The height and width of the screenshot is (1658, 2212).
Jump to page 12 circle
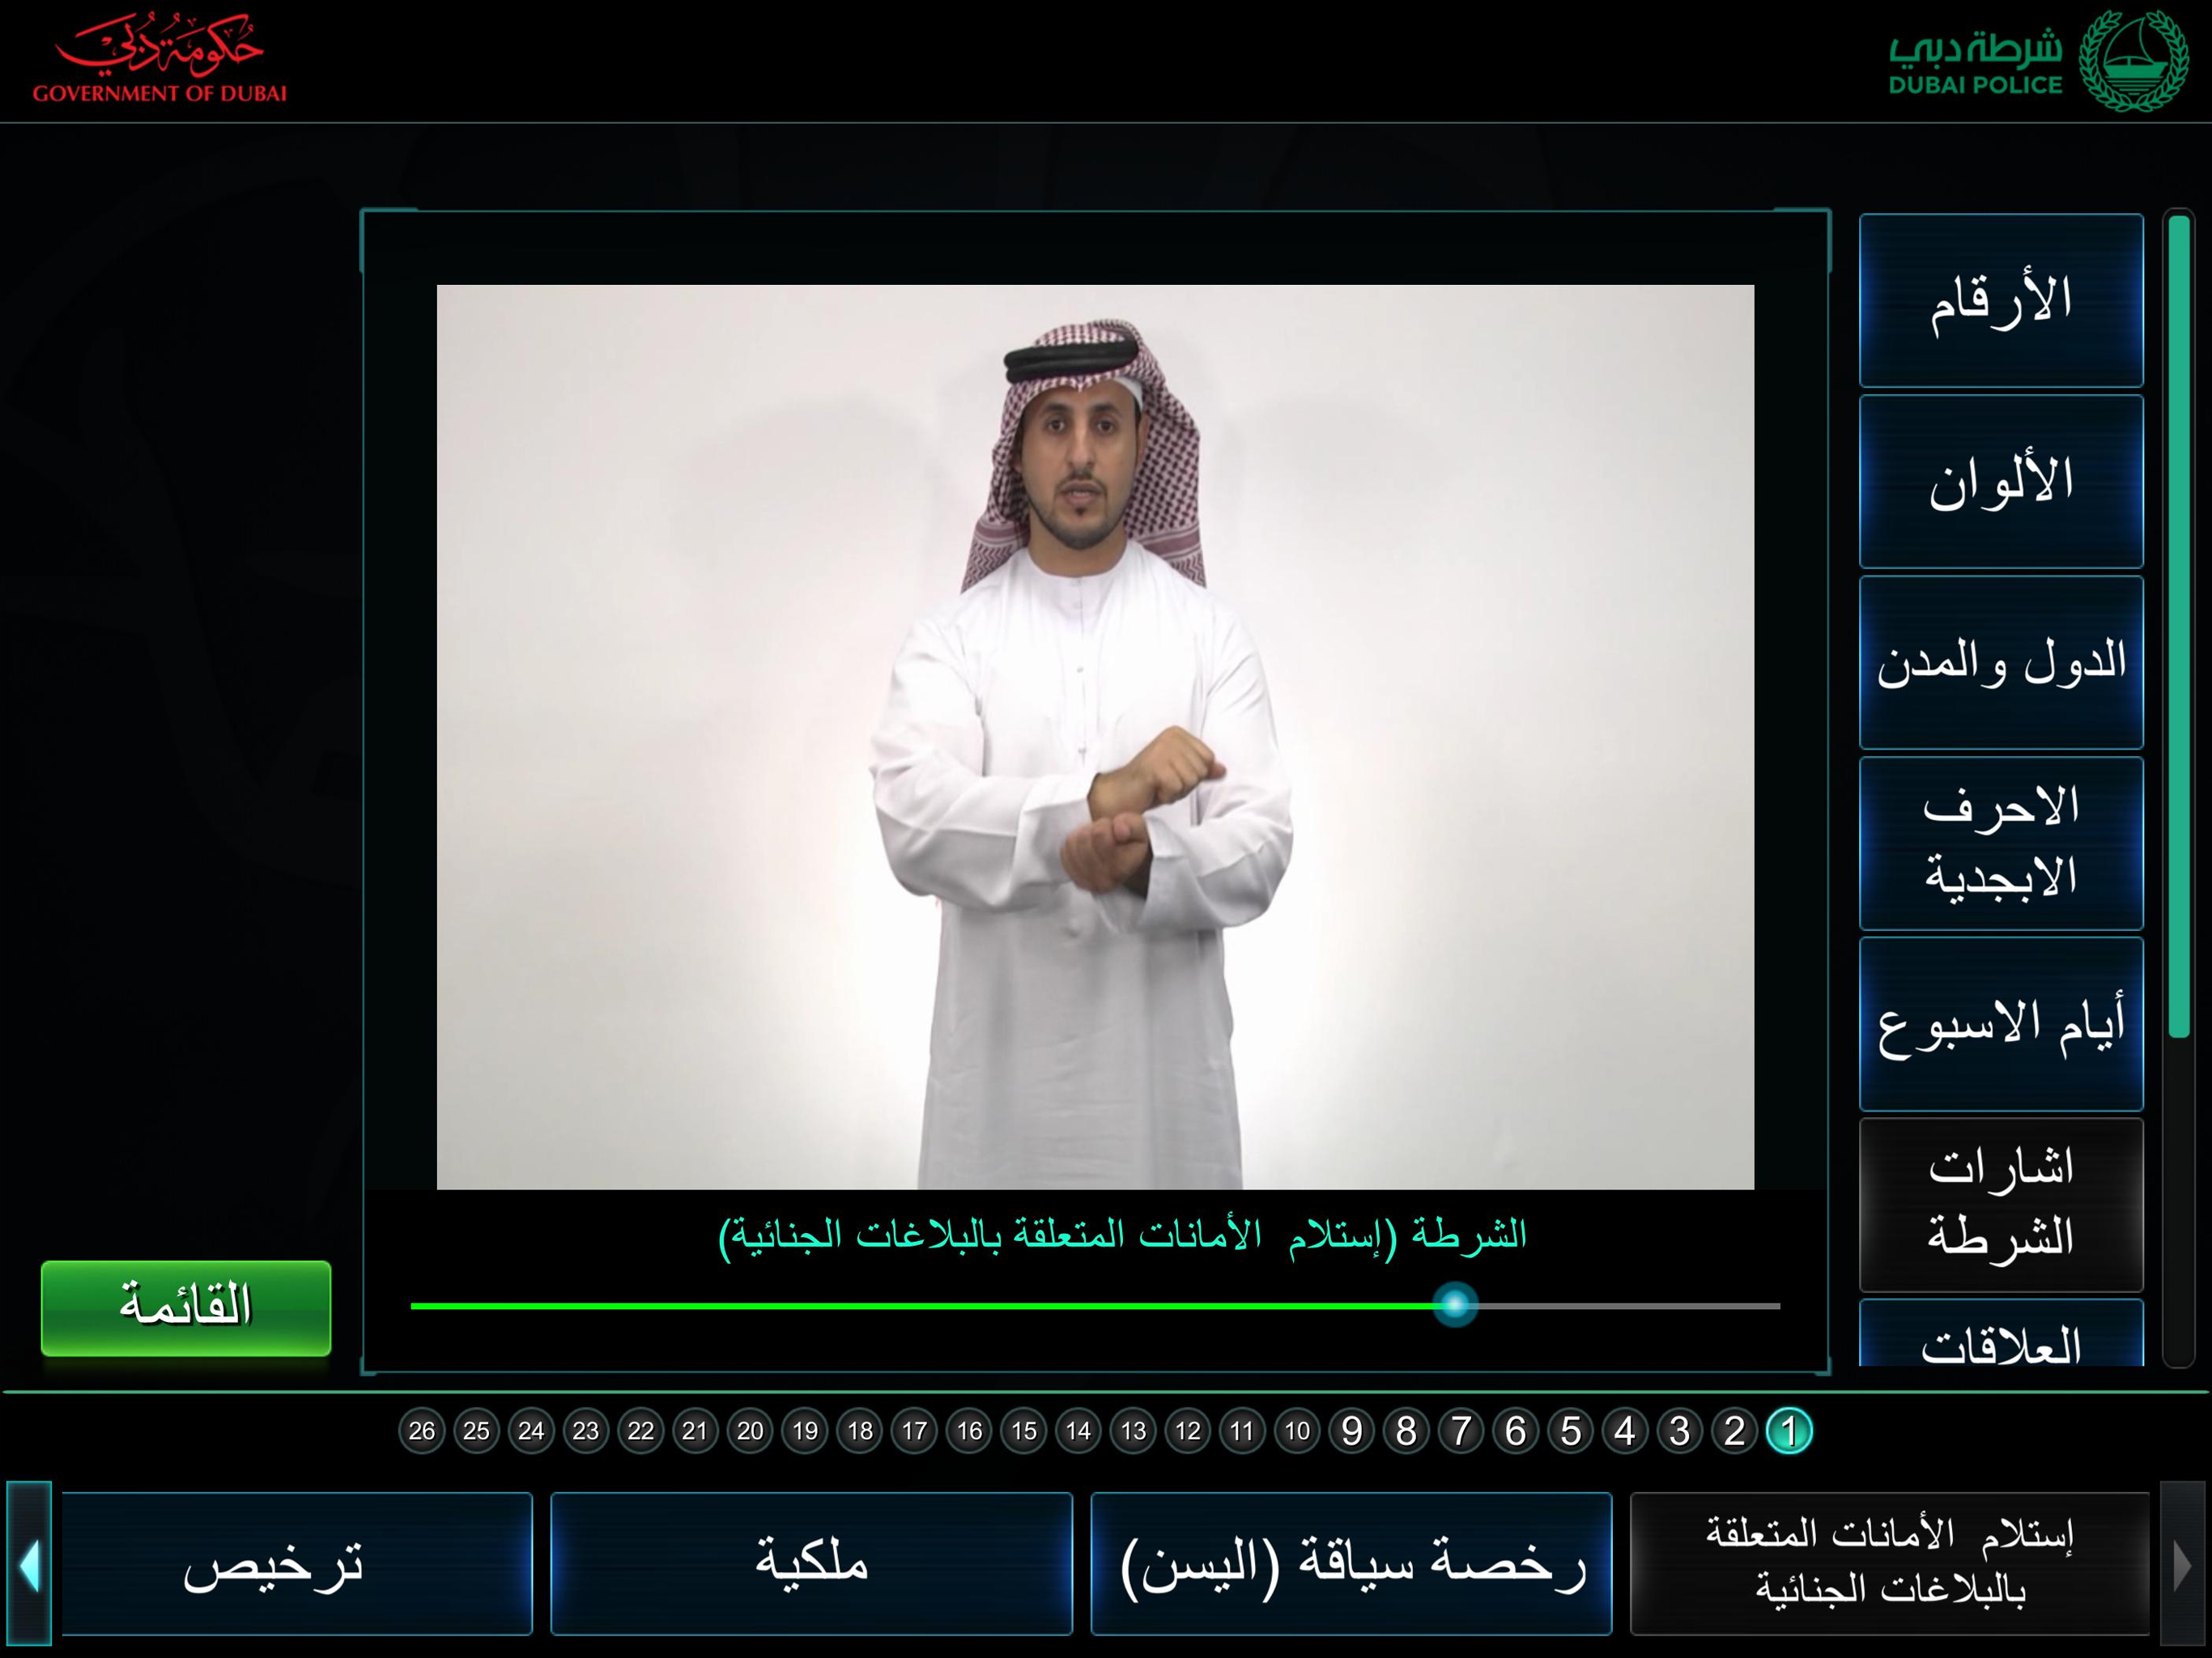[1188, 1431]
